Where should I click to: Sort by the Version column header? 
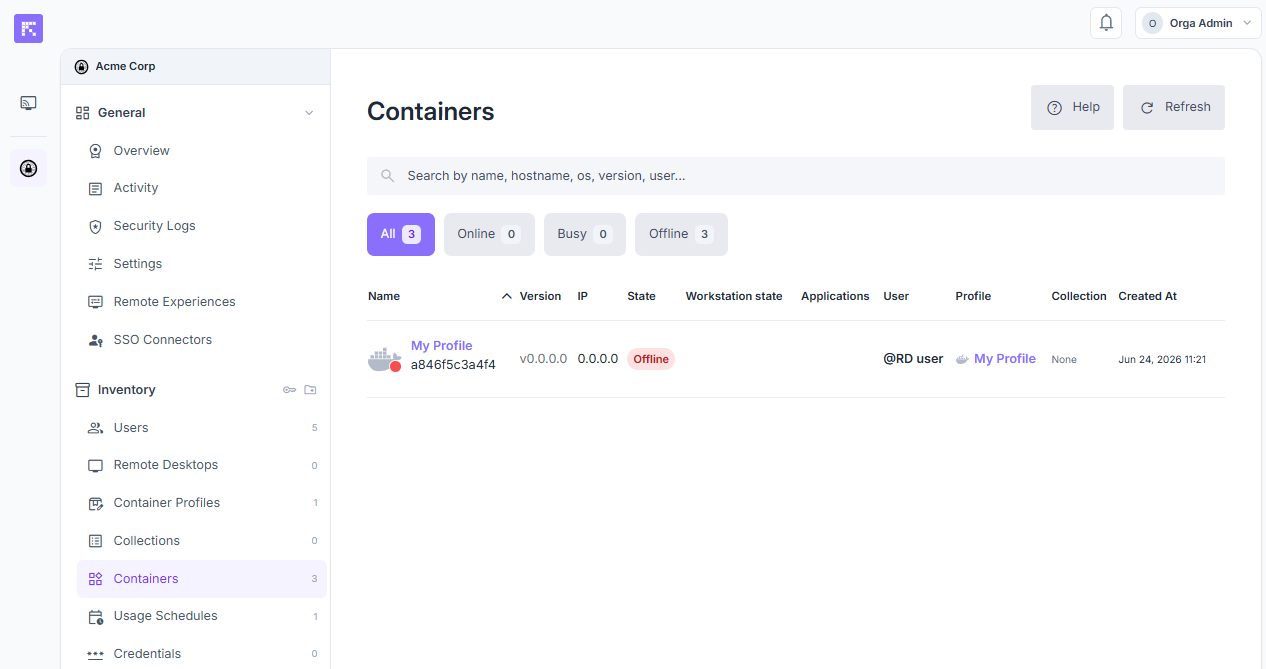[x=540, y=296]
